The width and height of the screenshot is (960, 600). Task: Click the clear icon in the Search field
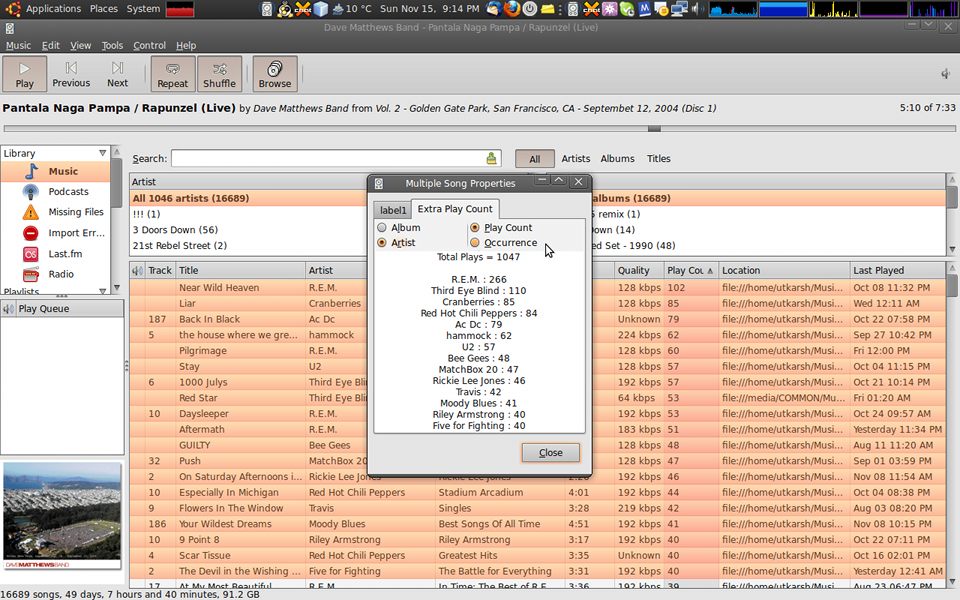click(491, 159)
